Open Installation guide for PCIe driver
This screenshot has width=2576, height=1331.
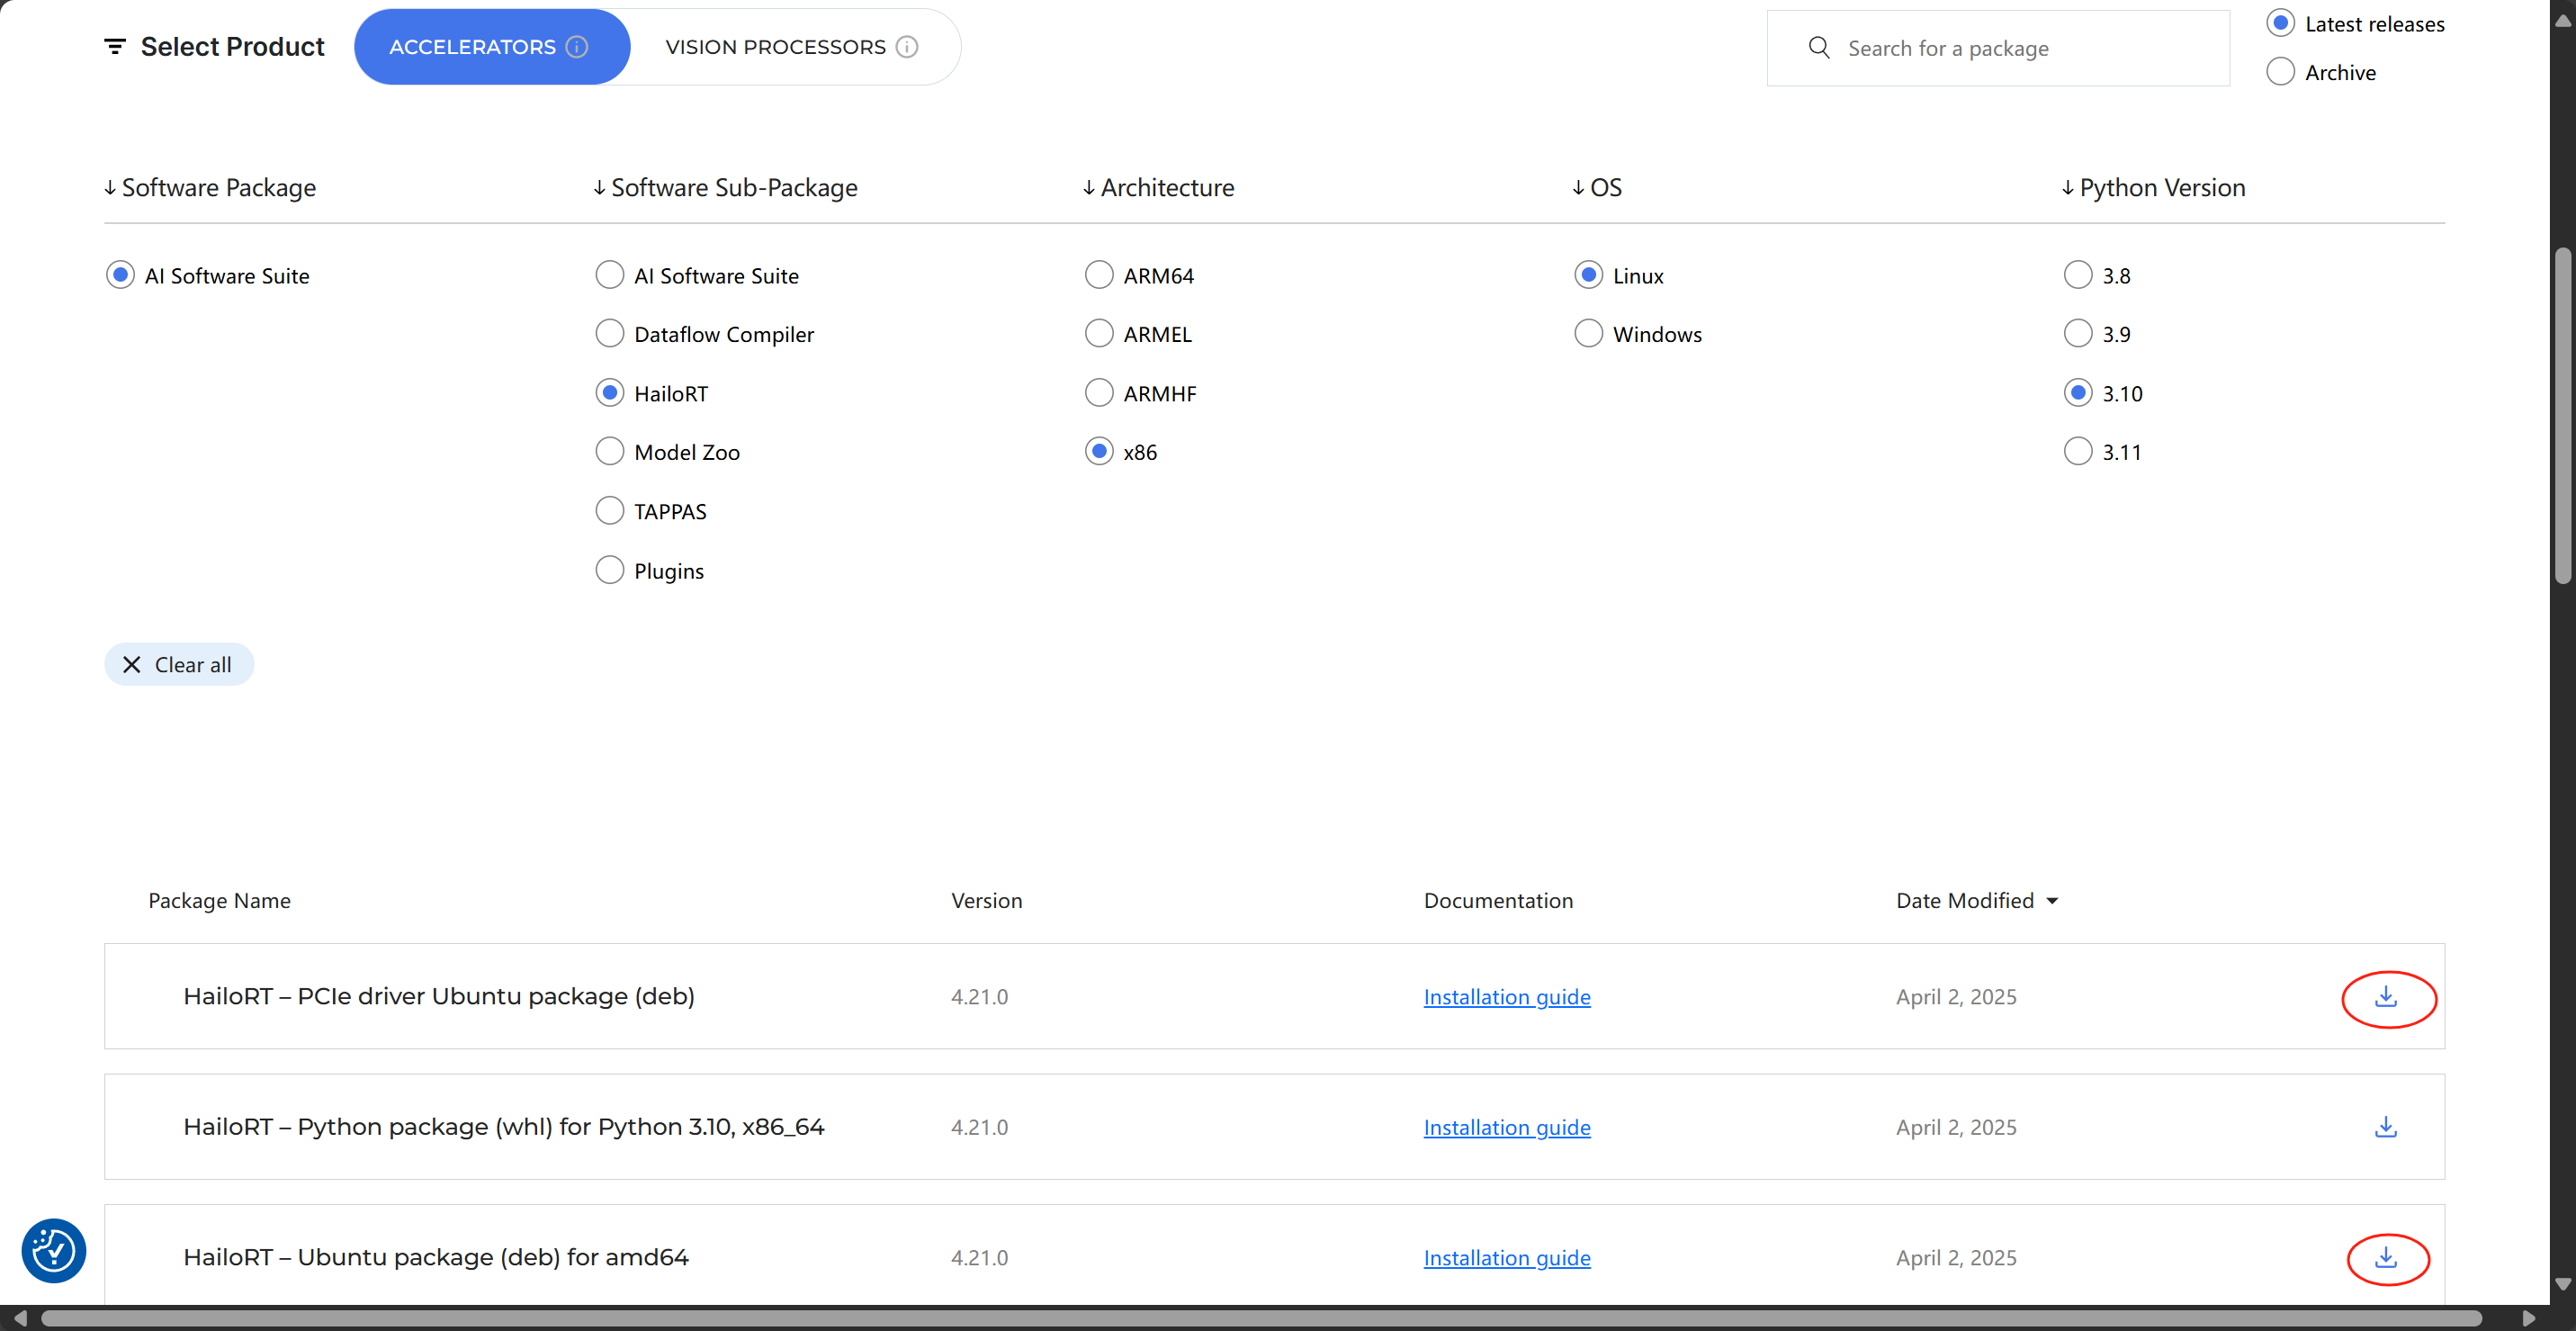tap(1507, 997)
